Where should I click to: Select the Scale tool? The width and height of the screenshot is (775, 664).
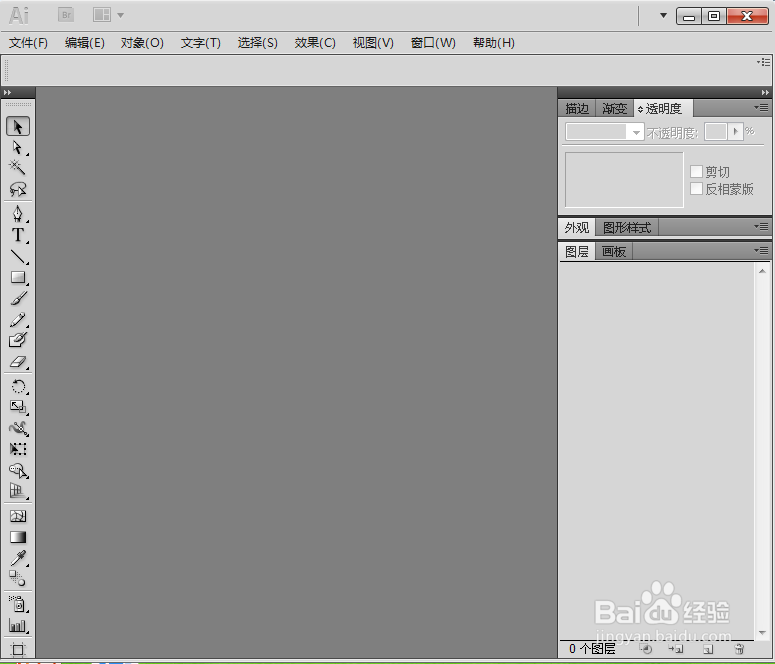point(18,407)
